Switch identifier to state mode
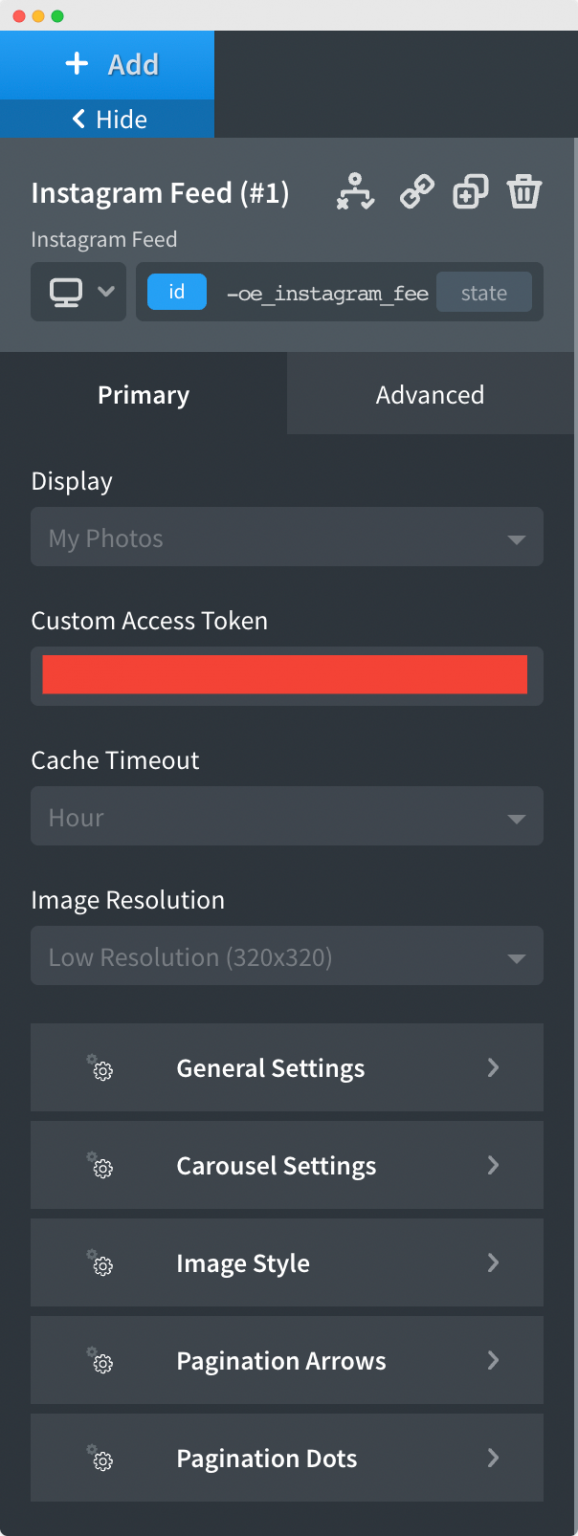 tap(484, 292)
